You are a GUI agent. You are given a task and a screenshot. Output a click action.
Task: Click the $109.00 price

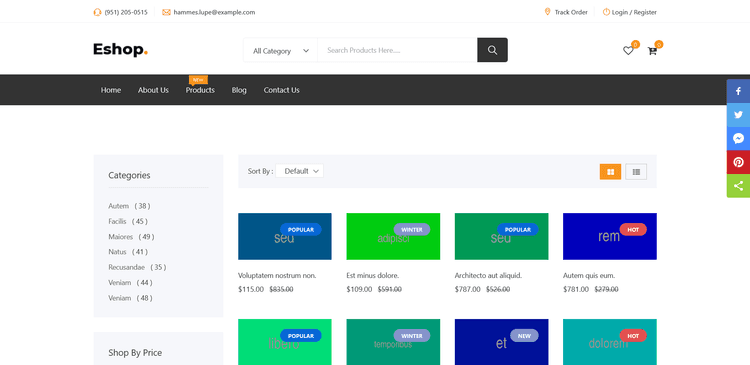point(359,289)
